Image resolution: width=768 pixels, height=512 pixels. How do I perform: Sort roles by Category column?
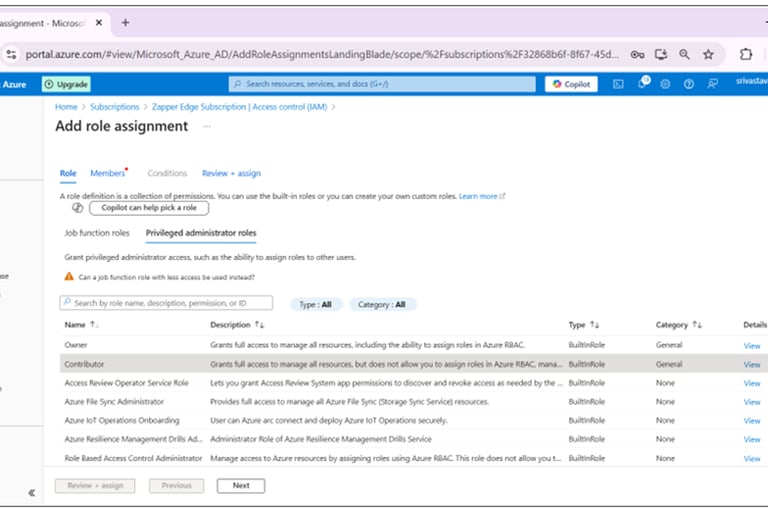pos(678,325)
